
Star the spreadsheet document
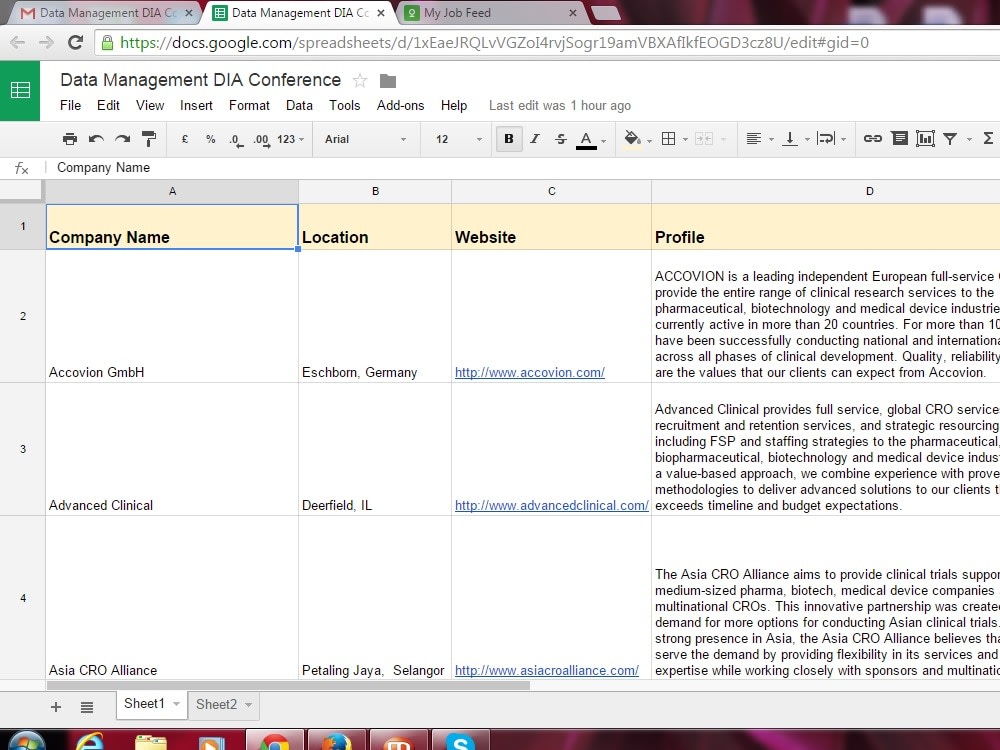360,80
